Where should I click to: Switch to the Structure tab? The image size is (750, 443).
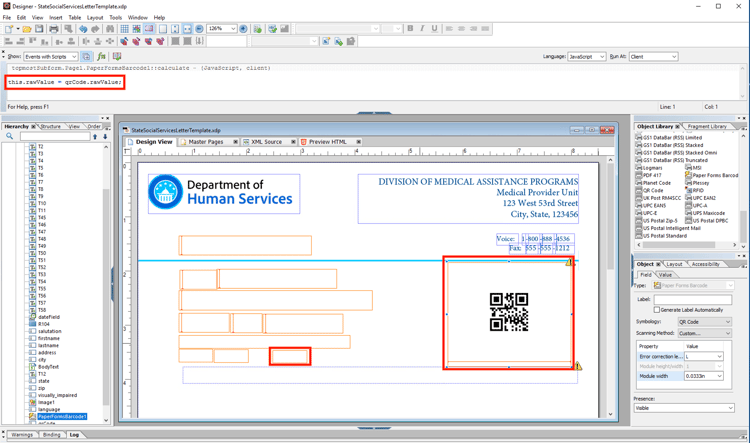point(50,126)
